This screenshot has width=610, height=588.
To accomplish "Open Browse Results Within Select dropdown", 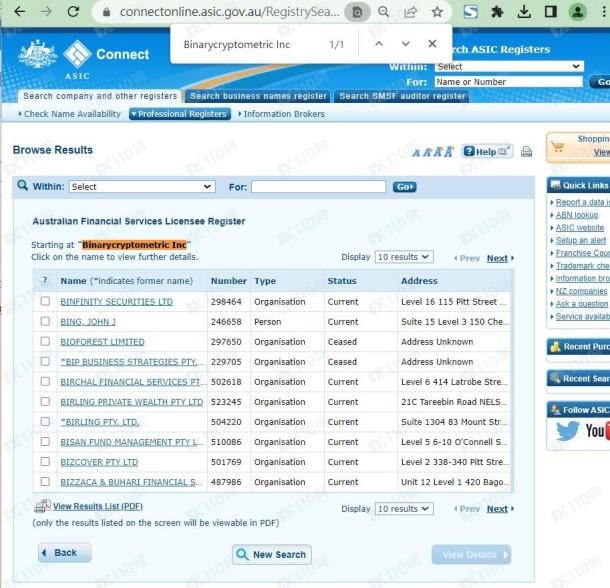I will click(142, 187).
